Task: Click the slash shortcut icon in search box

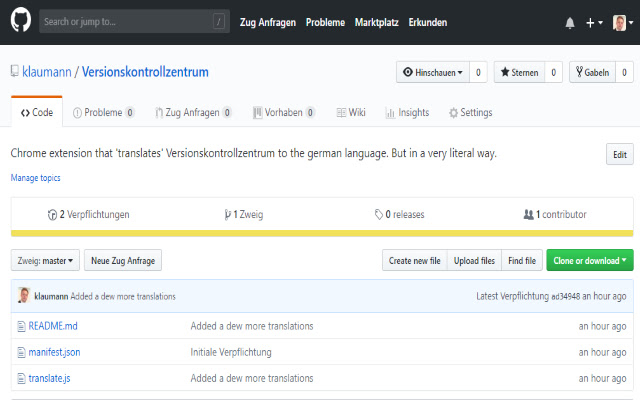Action: tap(219, 21)
